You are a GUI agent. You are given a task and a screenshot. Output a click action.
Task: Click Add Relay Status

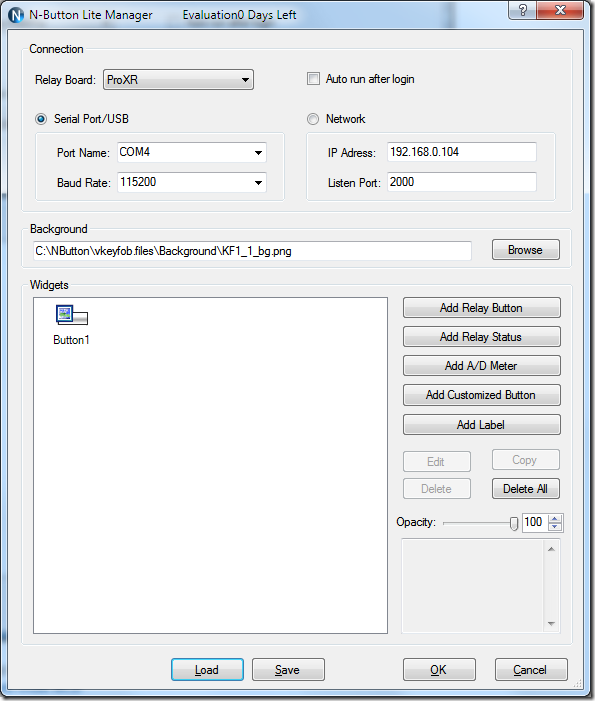click(481, 337)
